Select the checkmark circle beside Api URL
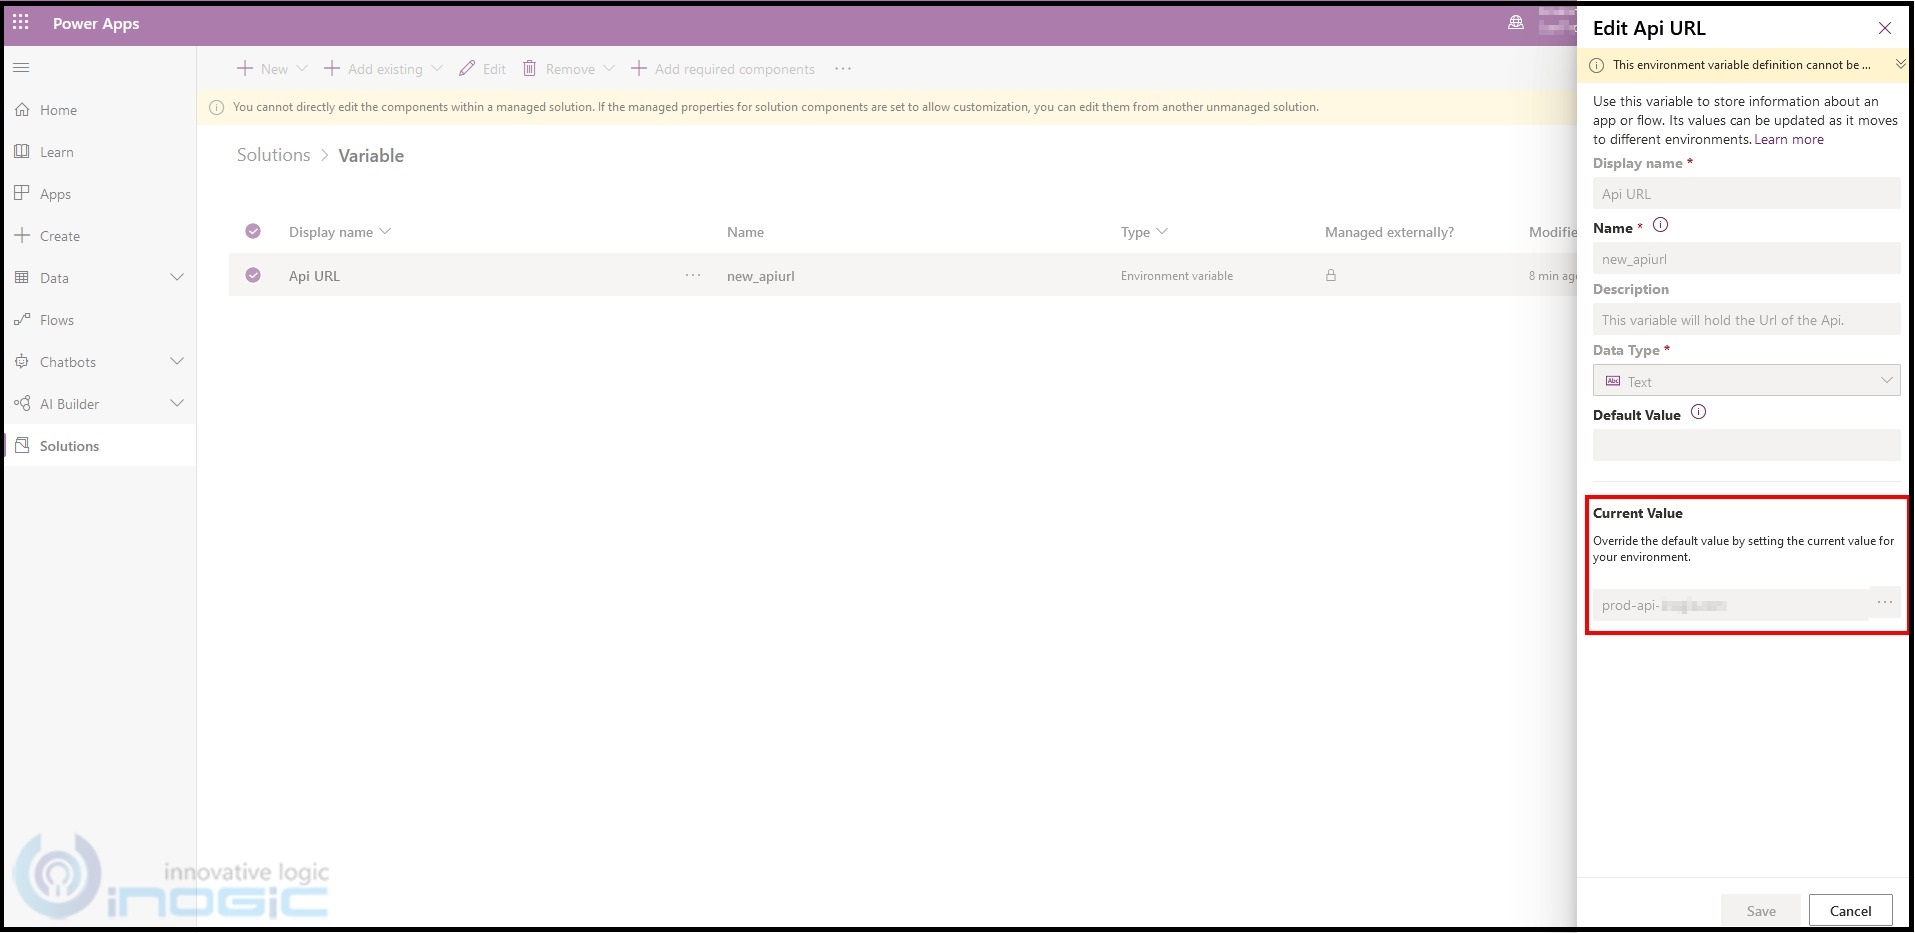This screenshot has height=933, width=1915. click(253, 275)
